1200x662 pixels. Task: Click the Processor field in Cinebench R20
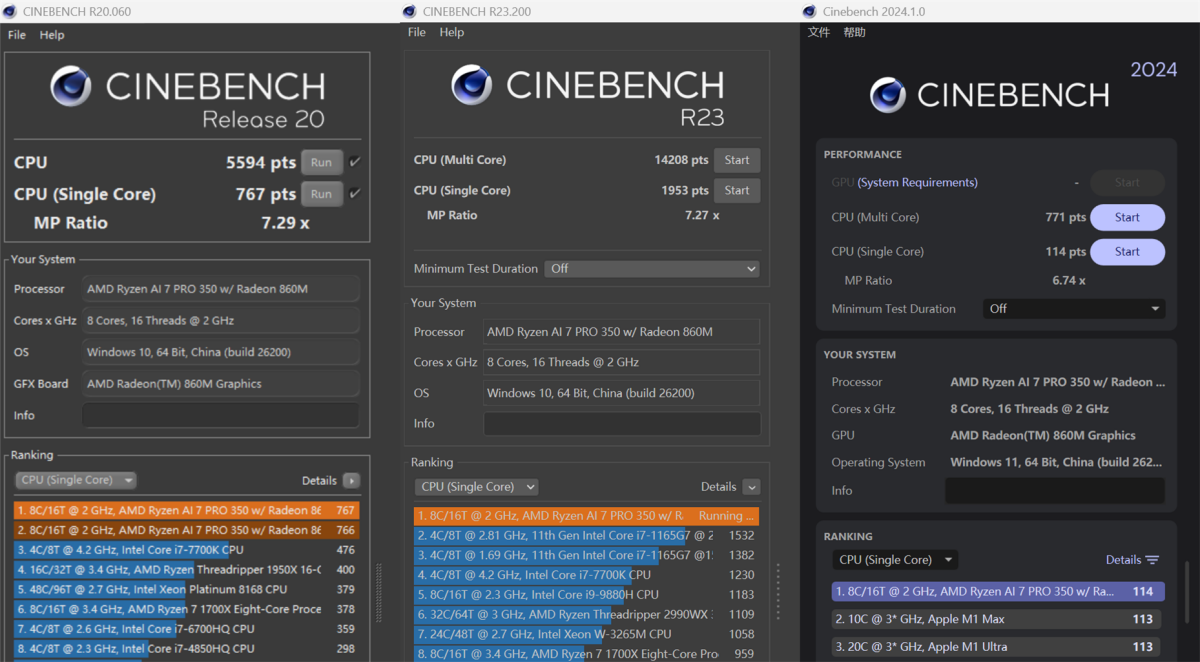[220, 289]
